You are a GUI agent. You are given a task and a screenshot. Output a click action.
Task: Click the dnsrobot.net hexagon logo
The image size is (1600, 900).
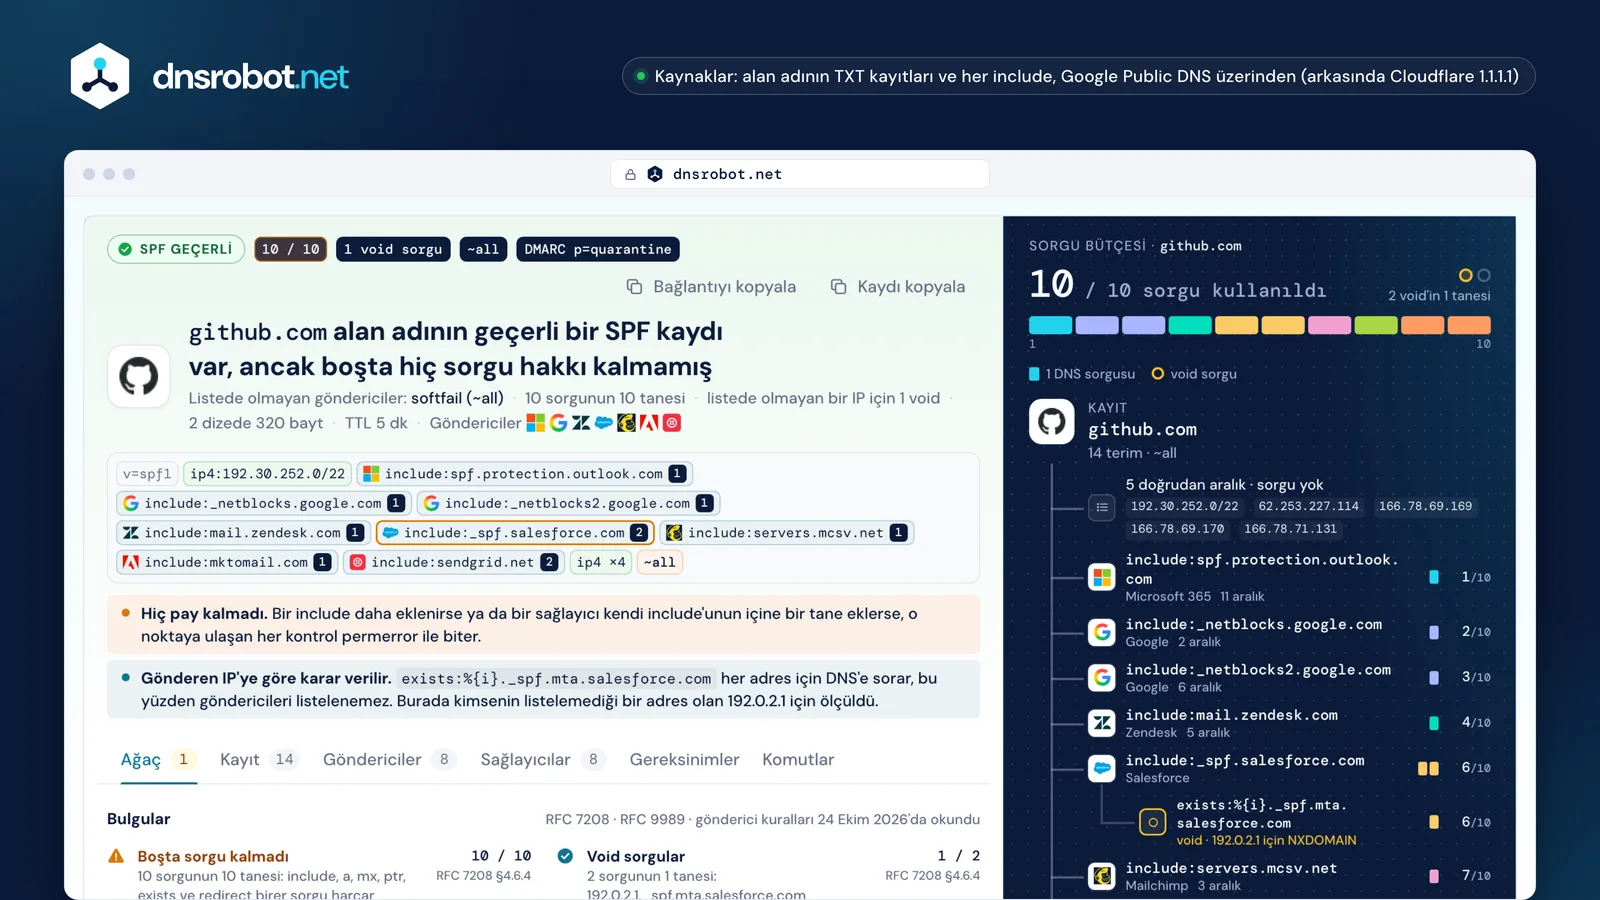(100, 76)
